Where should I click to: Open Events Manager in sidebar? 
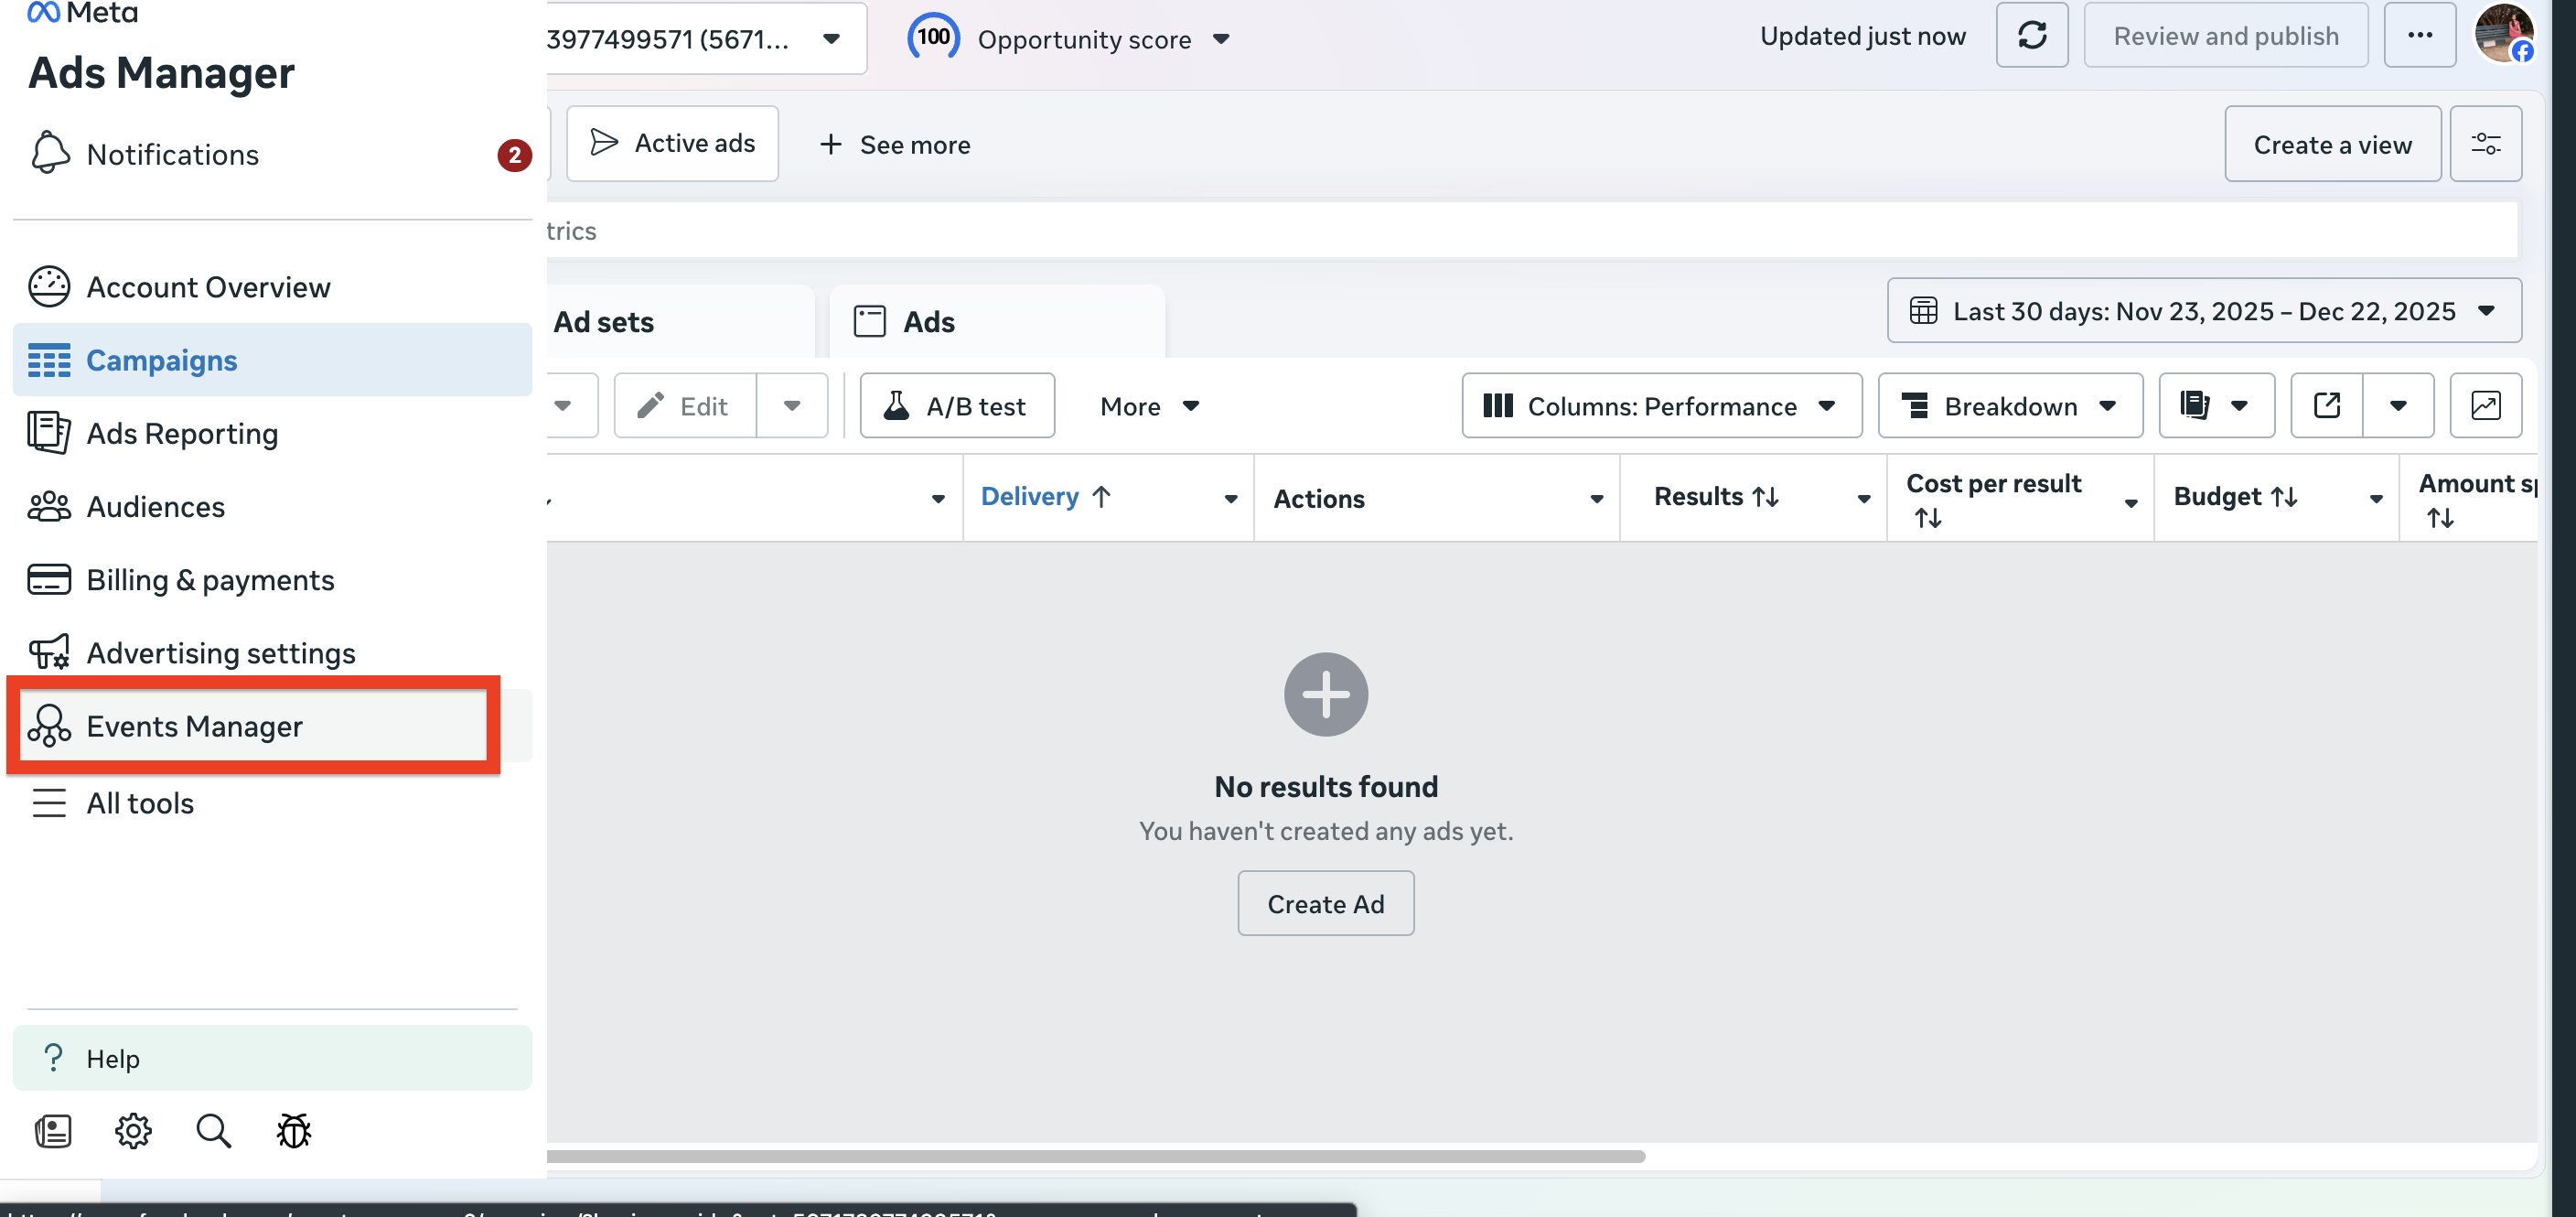[194, 726]
